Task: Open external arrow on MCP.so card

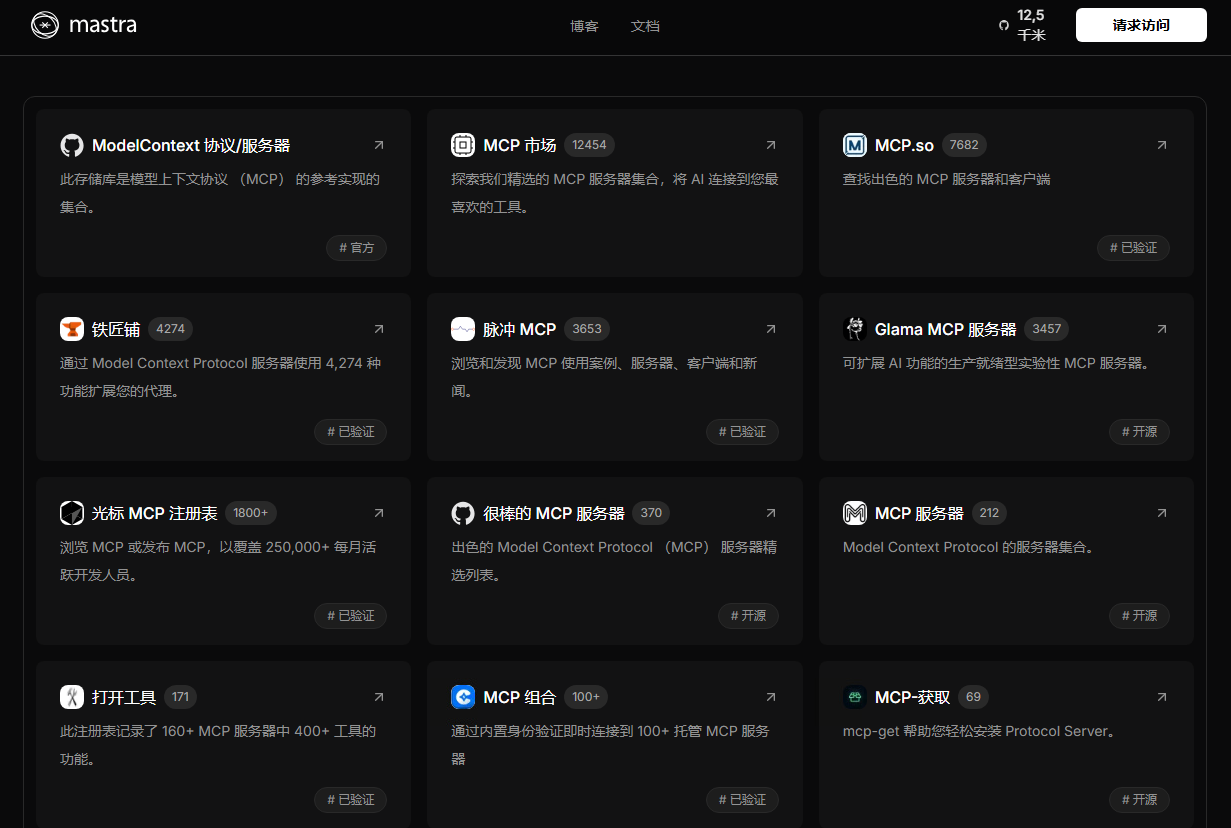Action: [x=1162, y=145]
